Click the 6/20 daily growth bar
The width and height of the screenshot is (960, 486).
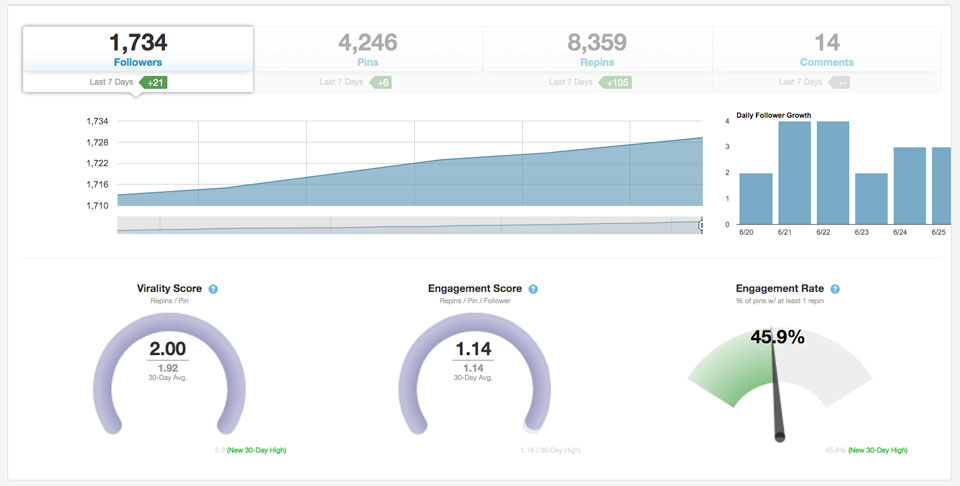coord(755,198)
